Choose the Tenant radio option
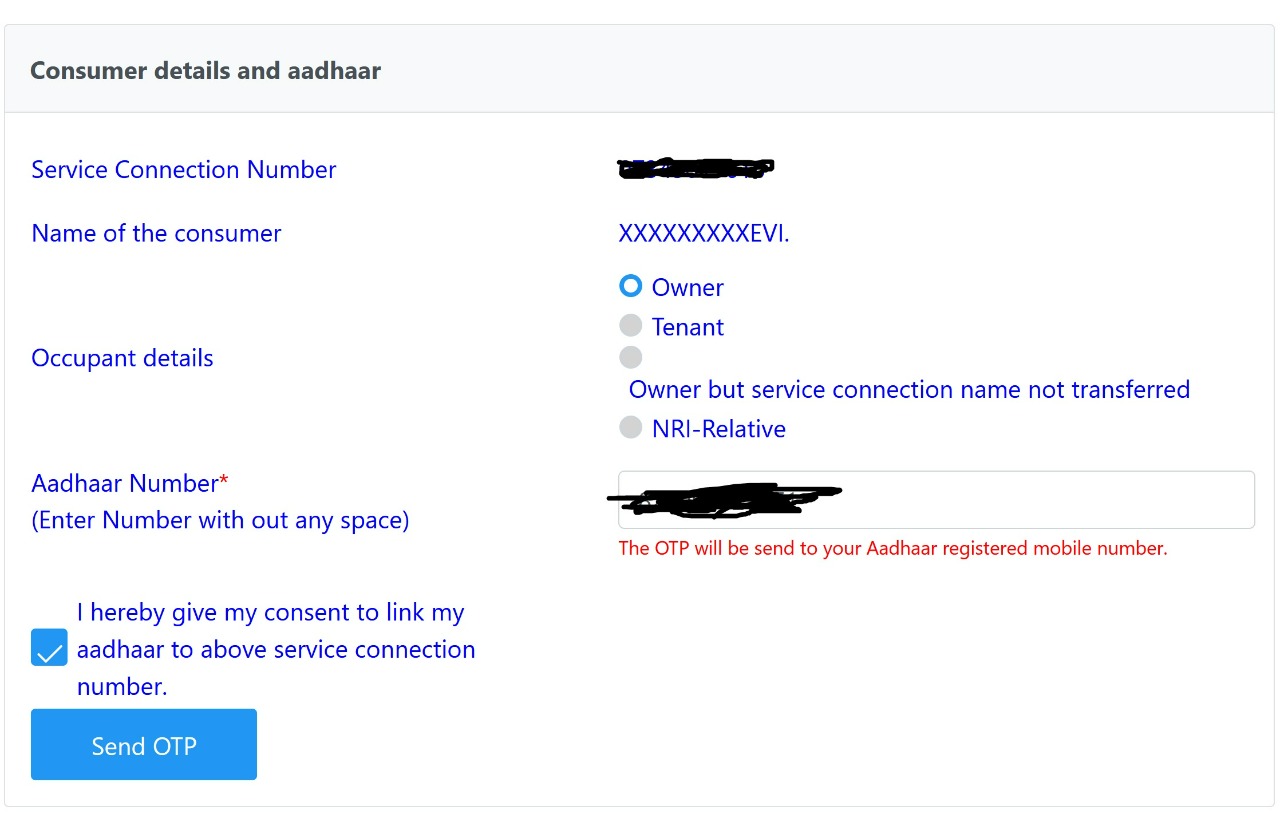Viewport: 1280px width, 814px height. 630,325
